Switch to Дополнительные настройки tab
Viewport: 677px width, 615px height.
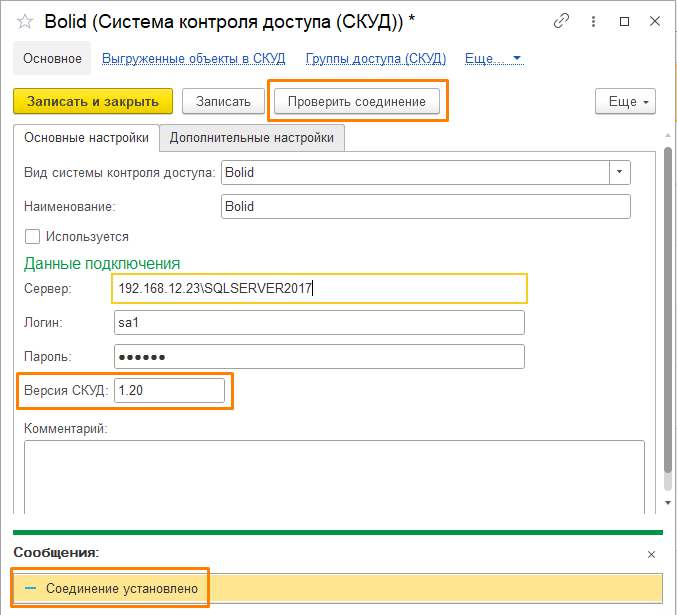coord(252,138)
